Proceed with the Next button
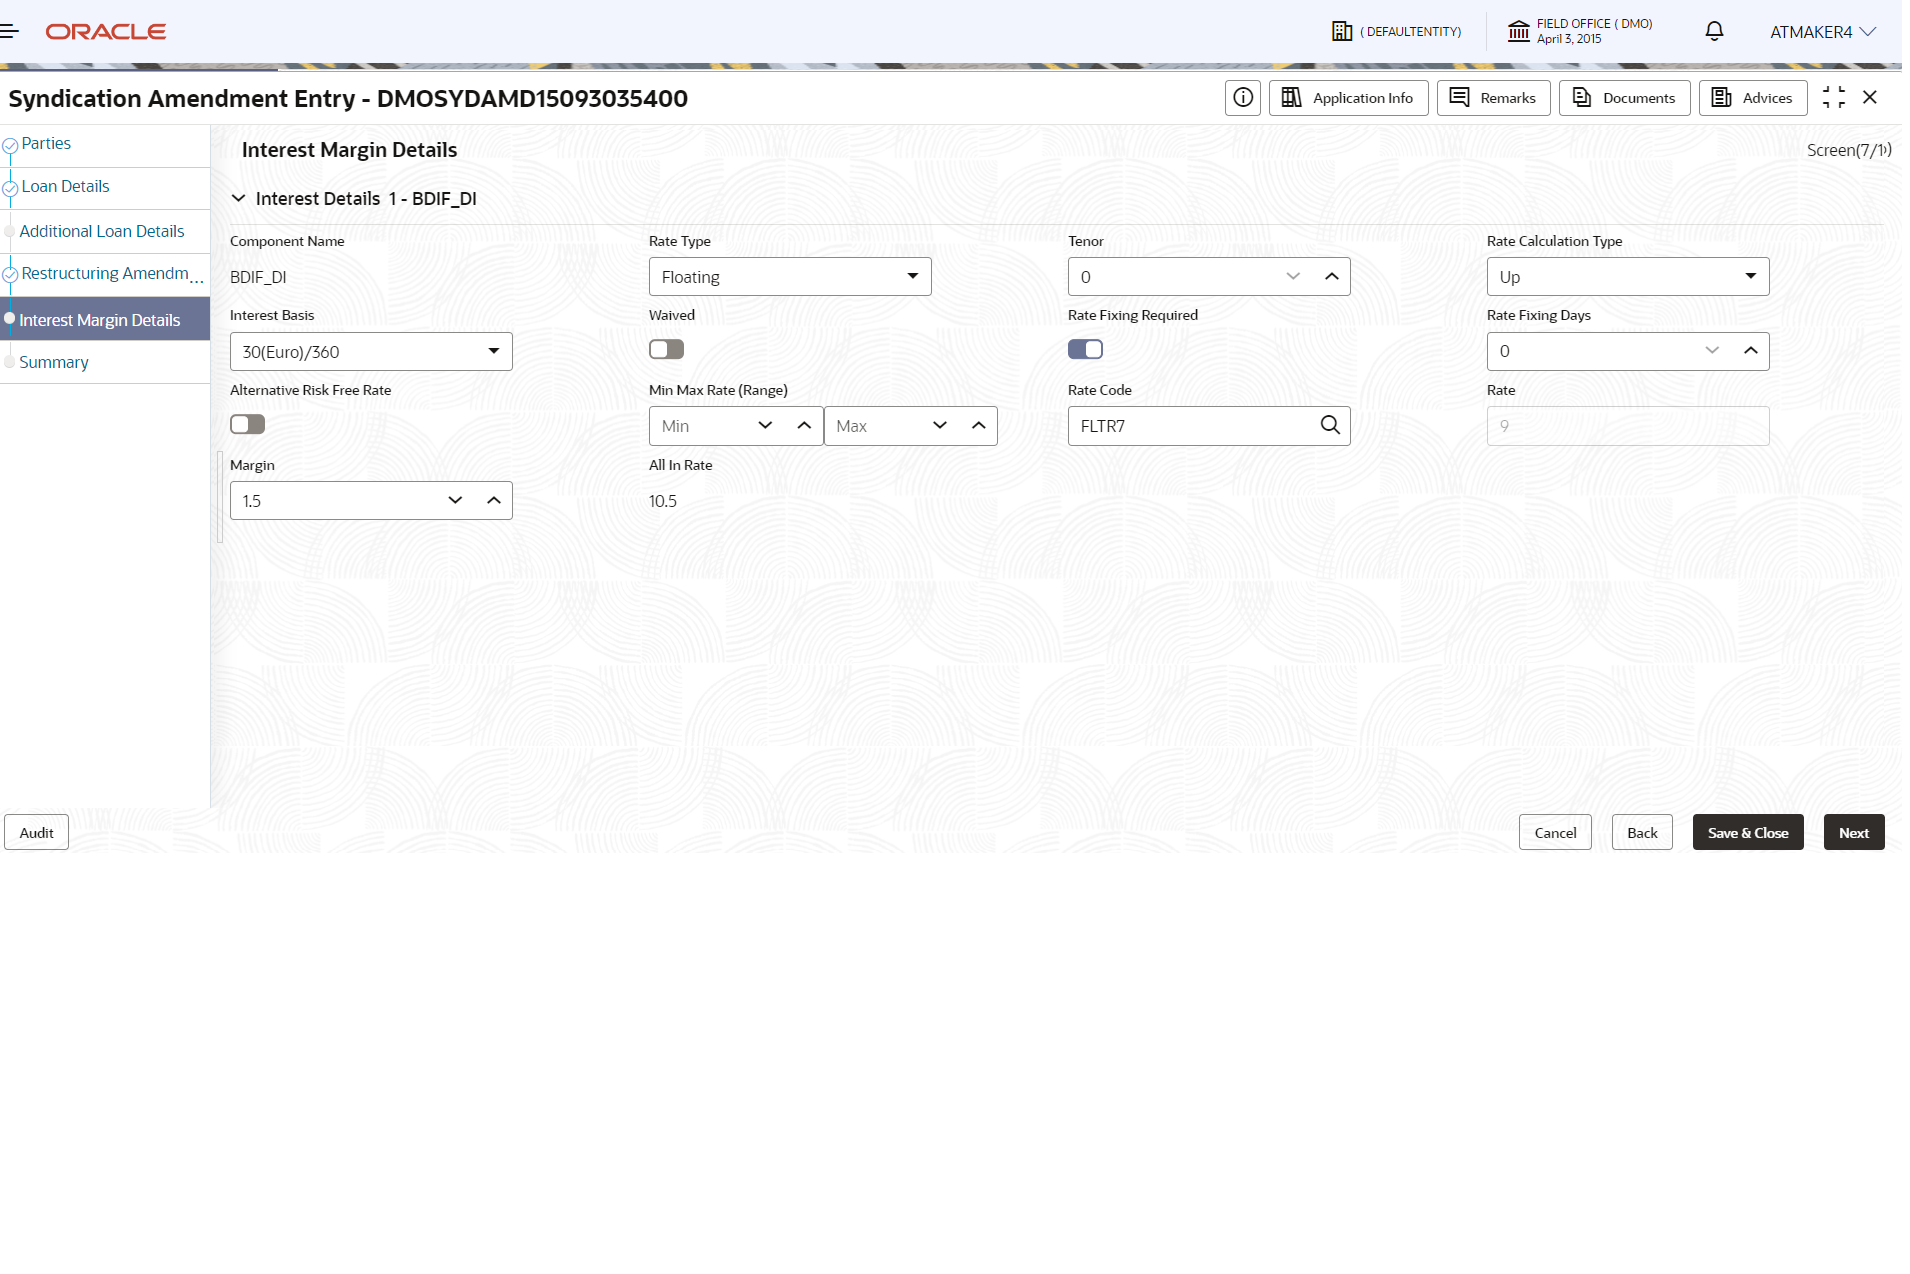1910x1274 pixels. tap(1854, 833)
